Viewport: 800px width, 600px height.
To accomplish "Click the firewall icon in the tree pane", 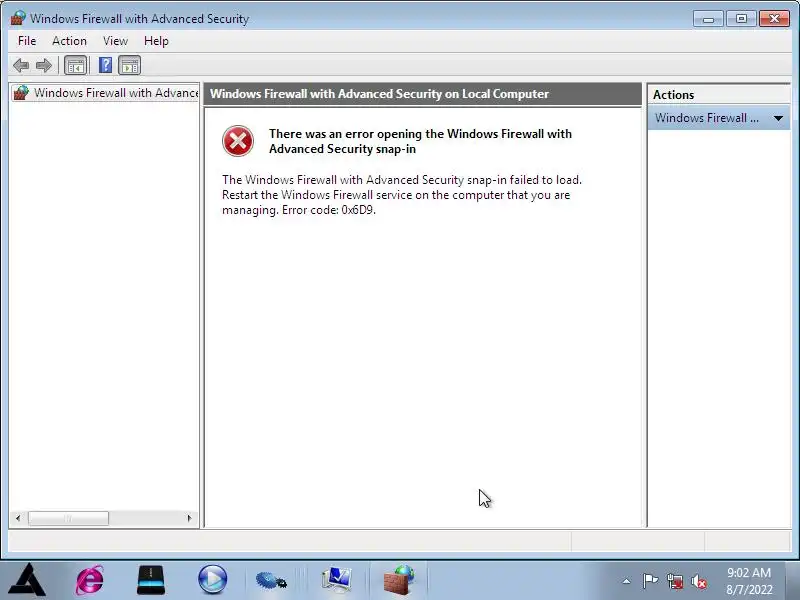I will click(21, 93).
